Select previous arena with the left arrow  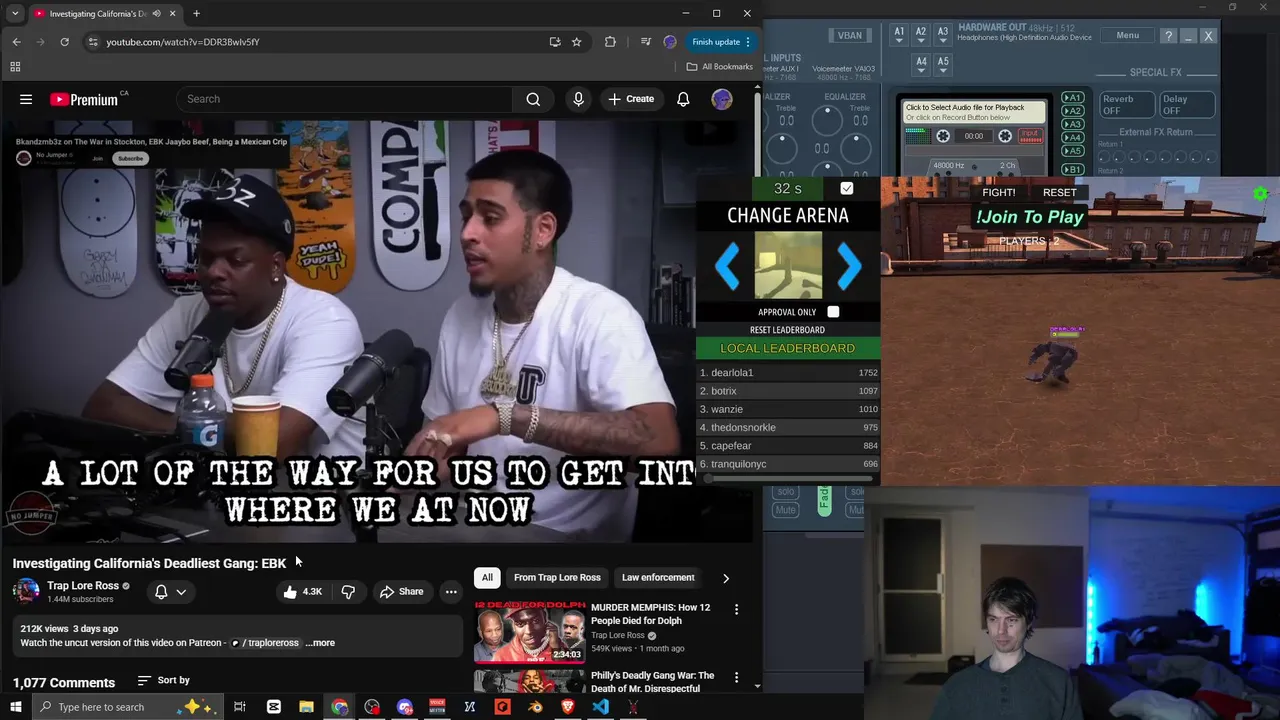coord(727,266)
